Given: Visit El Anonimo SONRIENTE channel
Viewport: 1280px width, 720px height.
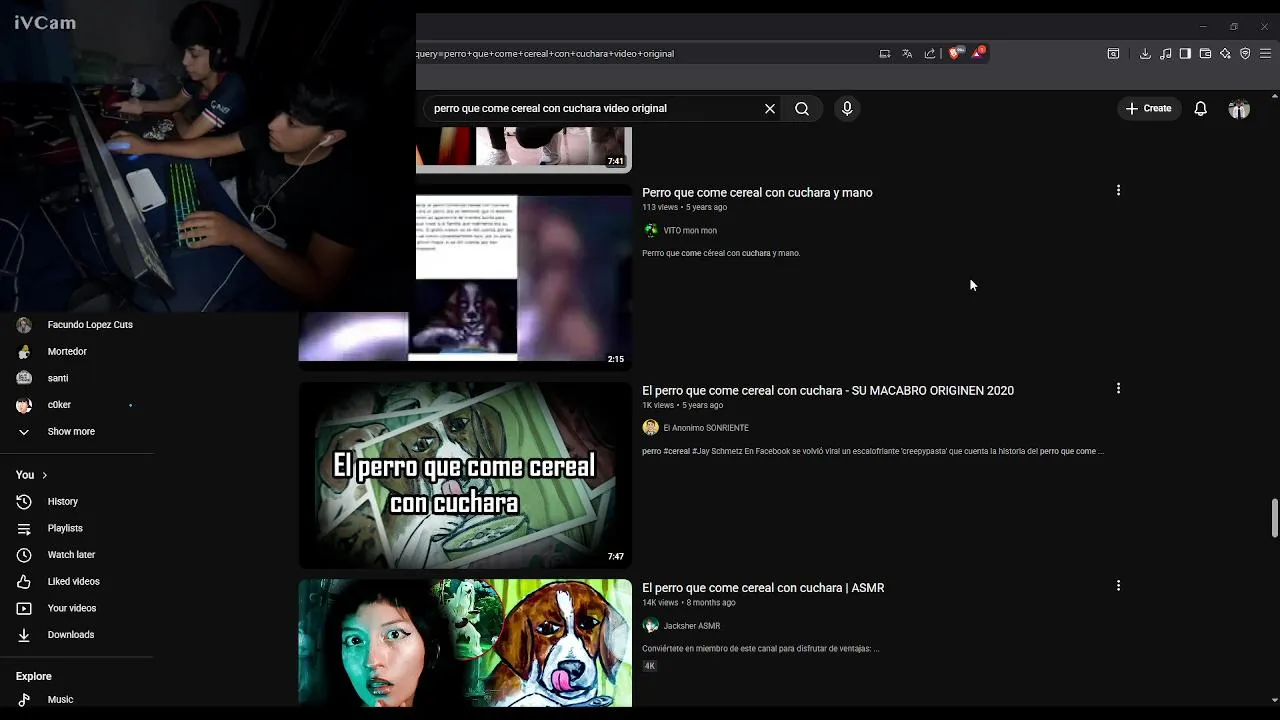Looking at the screenshot, I should 706,428.
